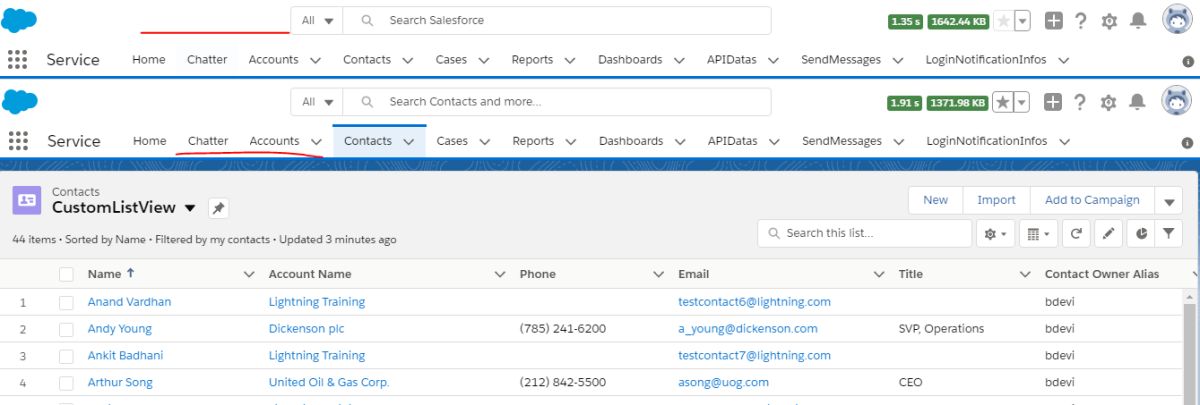Select checkbox for Arthur Song row
This screenshot has width=1200, height=405.
click(66, 383)
